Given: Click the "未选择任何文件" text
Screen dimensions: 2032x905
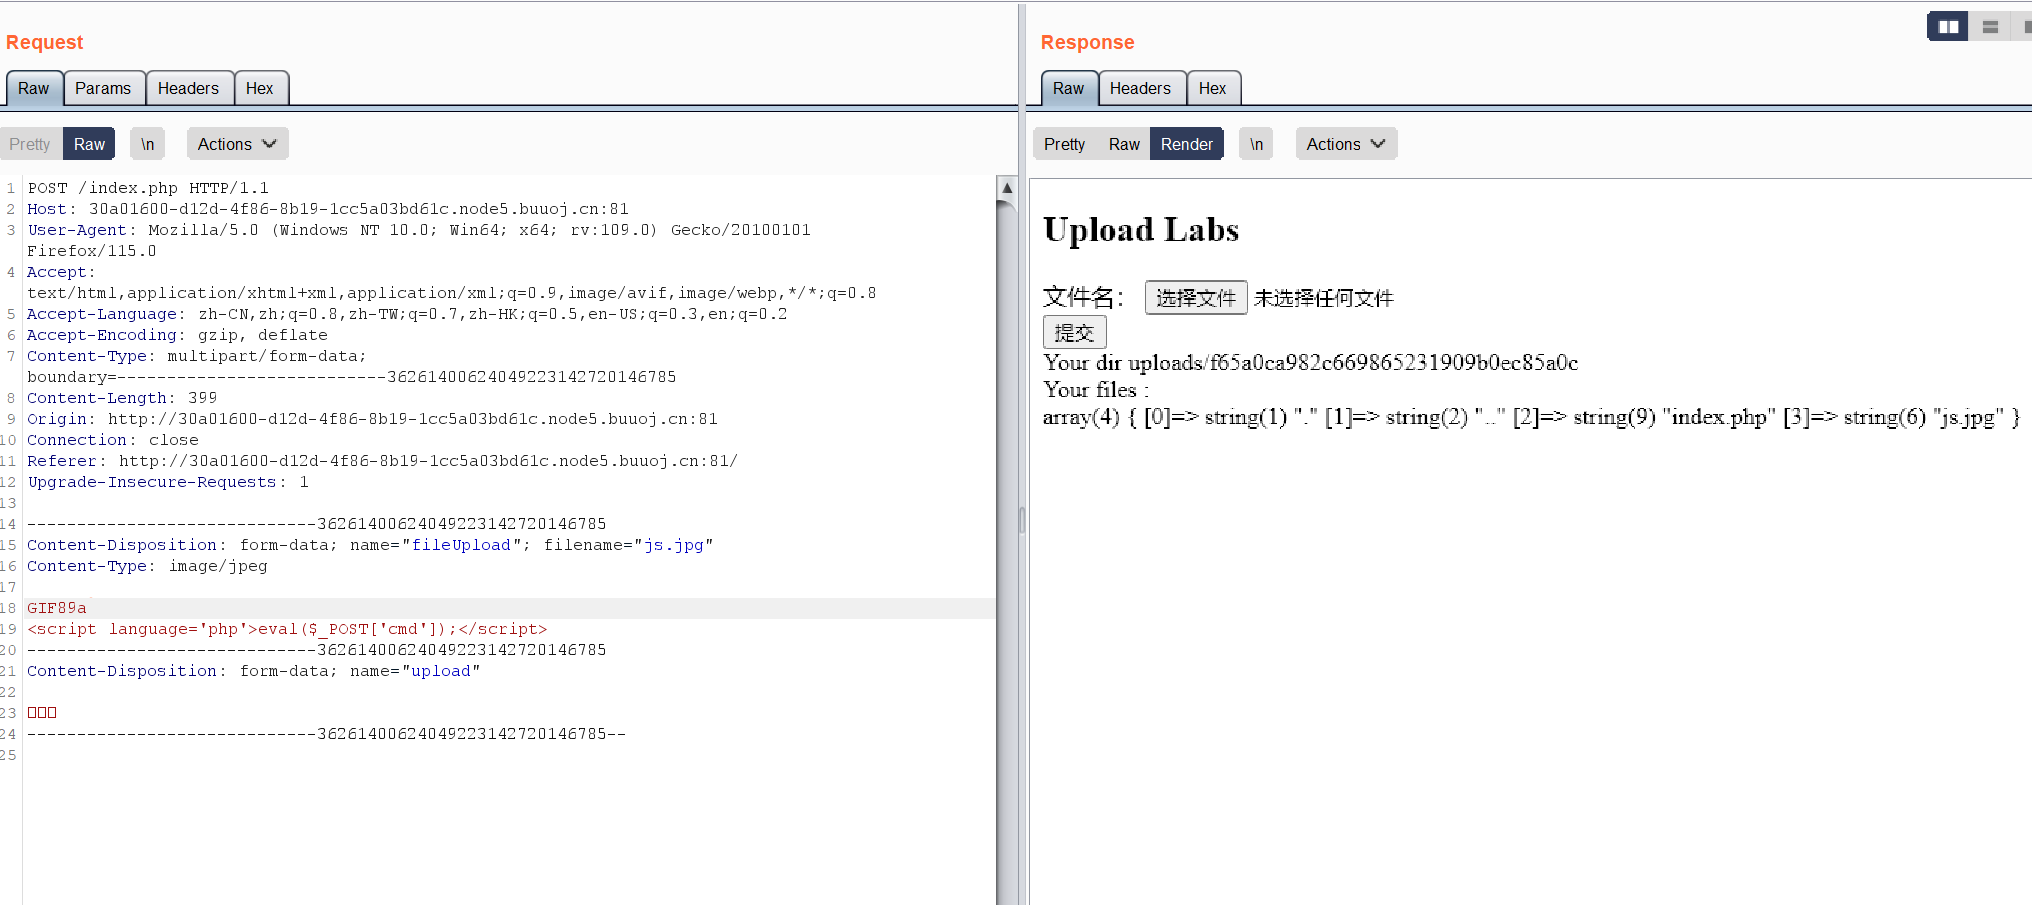Looking at the screenshot, I should pos(1324,298).
